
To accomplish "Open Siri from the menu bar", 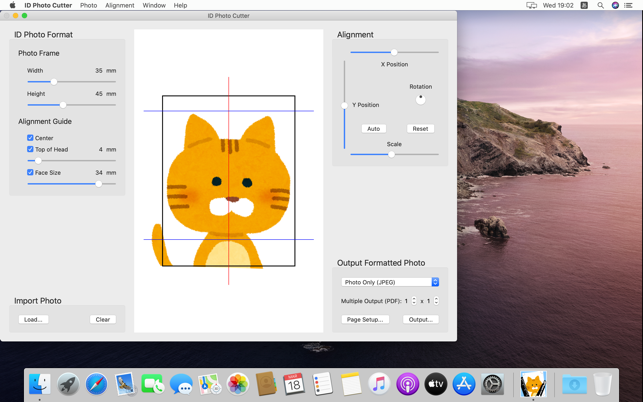I will click(x=615, y=5).
